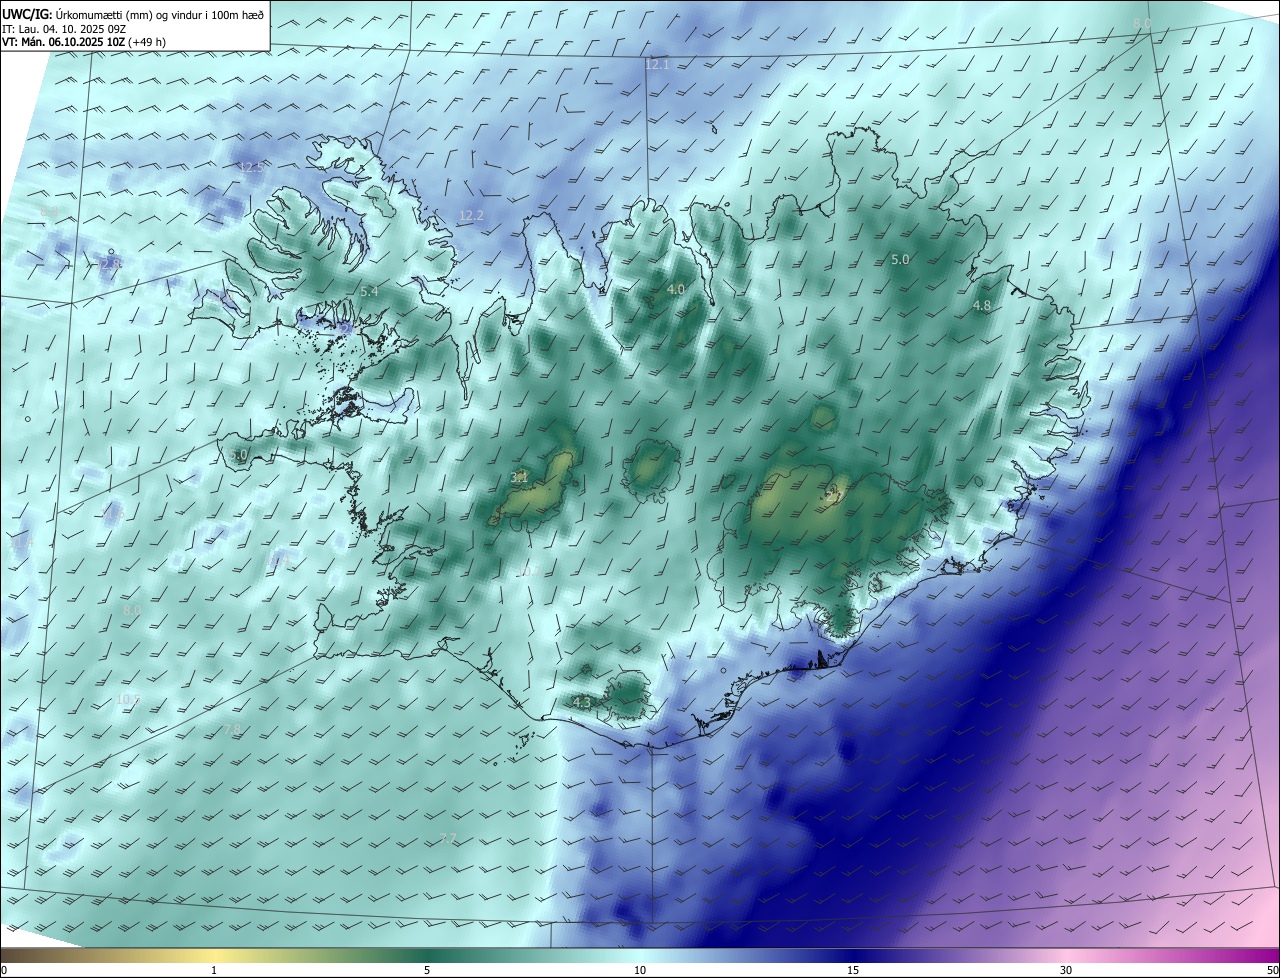This screenshot has width=1280, height=978.
Task: Click the 7.8 value label southwest of Iceland
Action: [x=232, y=730]
